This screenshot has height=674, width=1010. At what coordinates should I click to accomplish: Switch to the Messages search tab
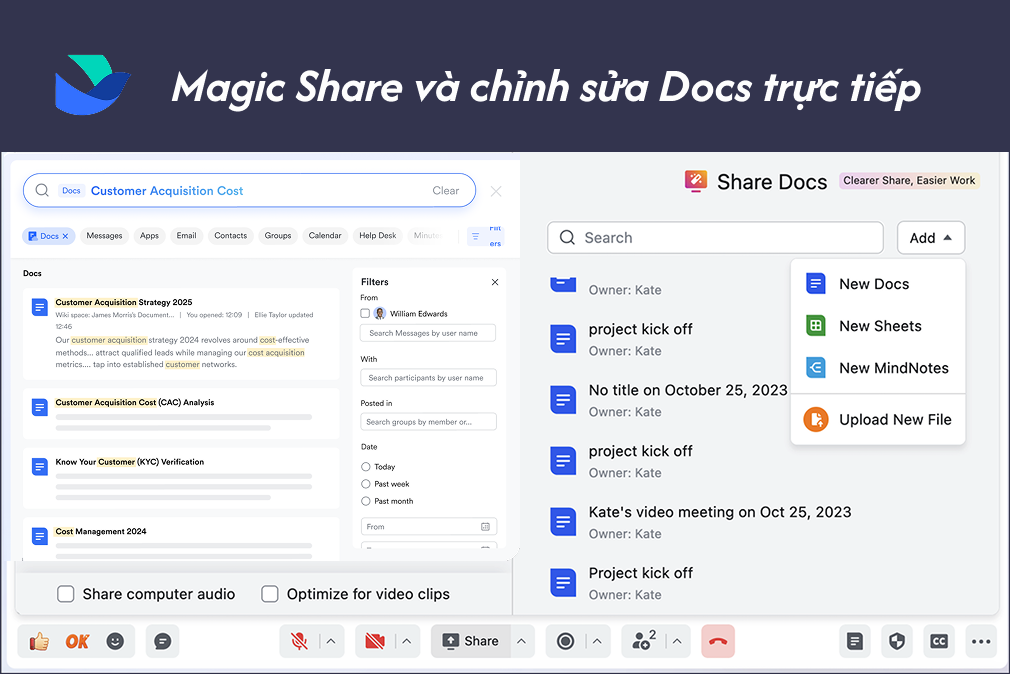[104, 236]
